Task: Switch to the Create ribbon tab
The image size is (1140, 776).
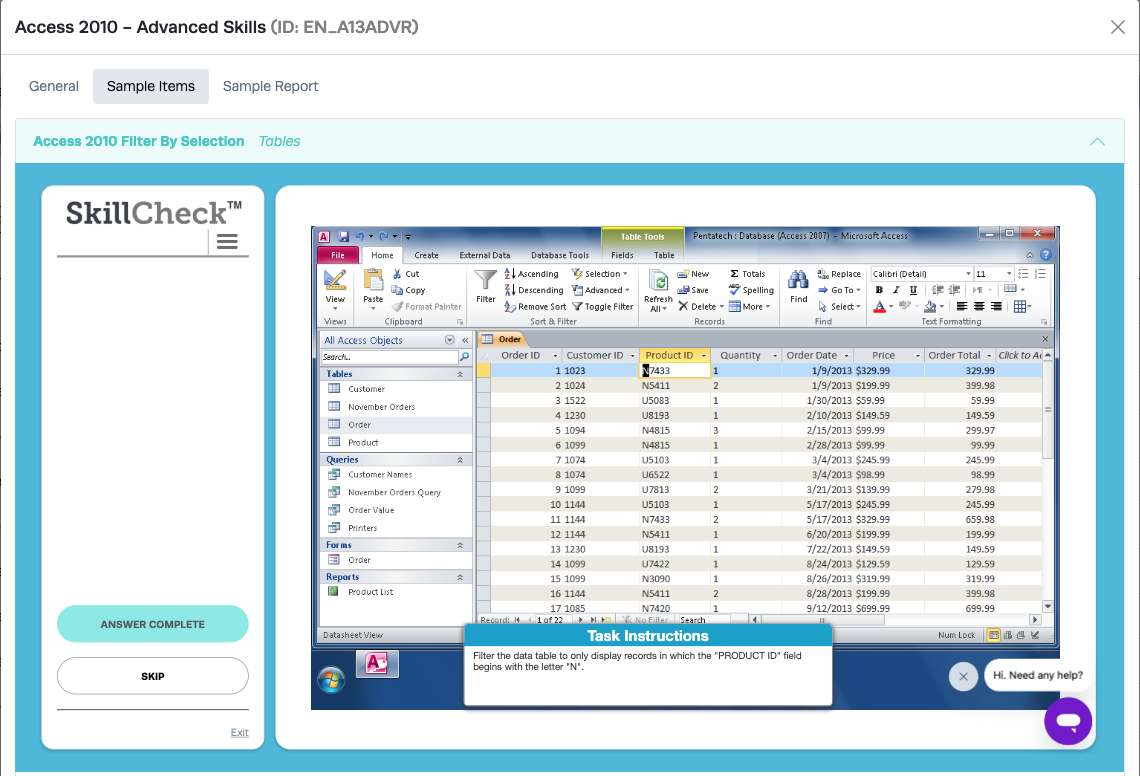Action: (426, 255)
